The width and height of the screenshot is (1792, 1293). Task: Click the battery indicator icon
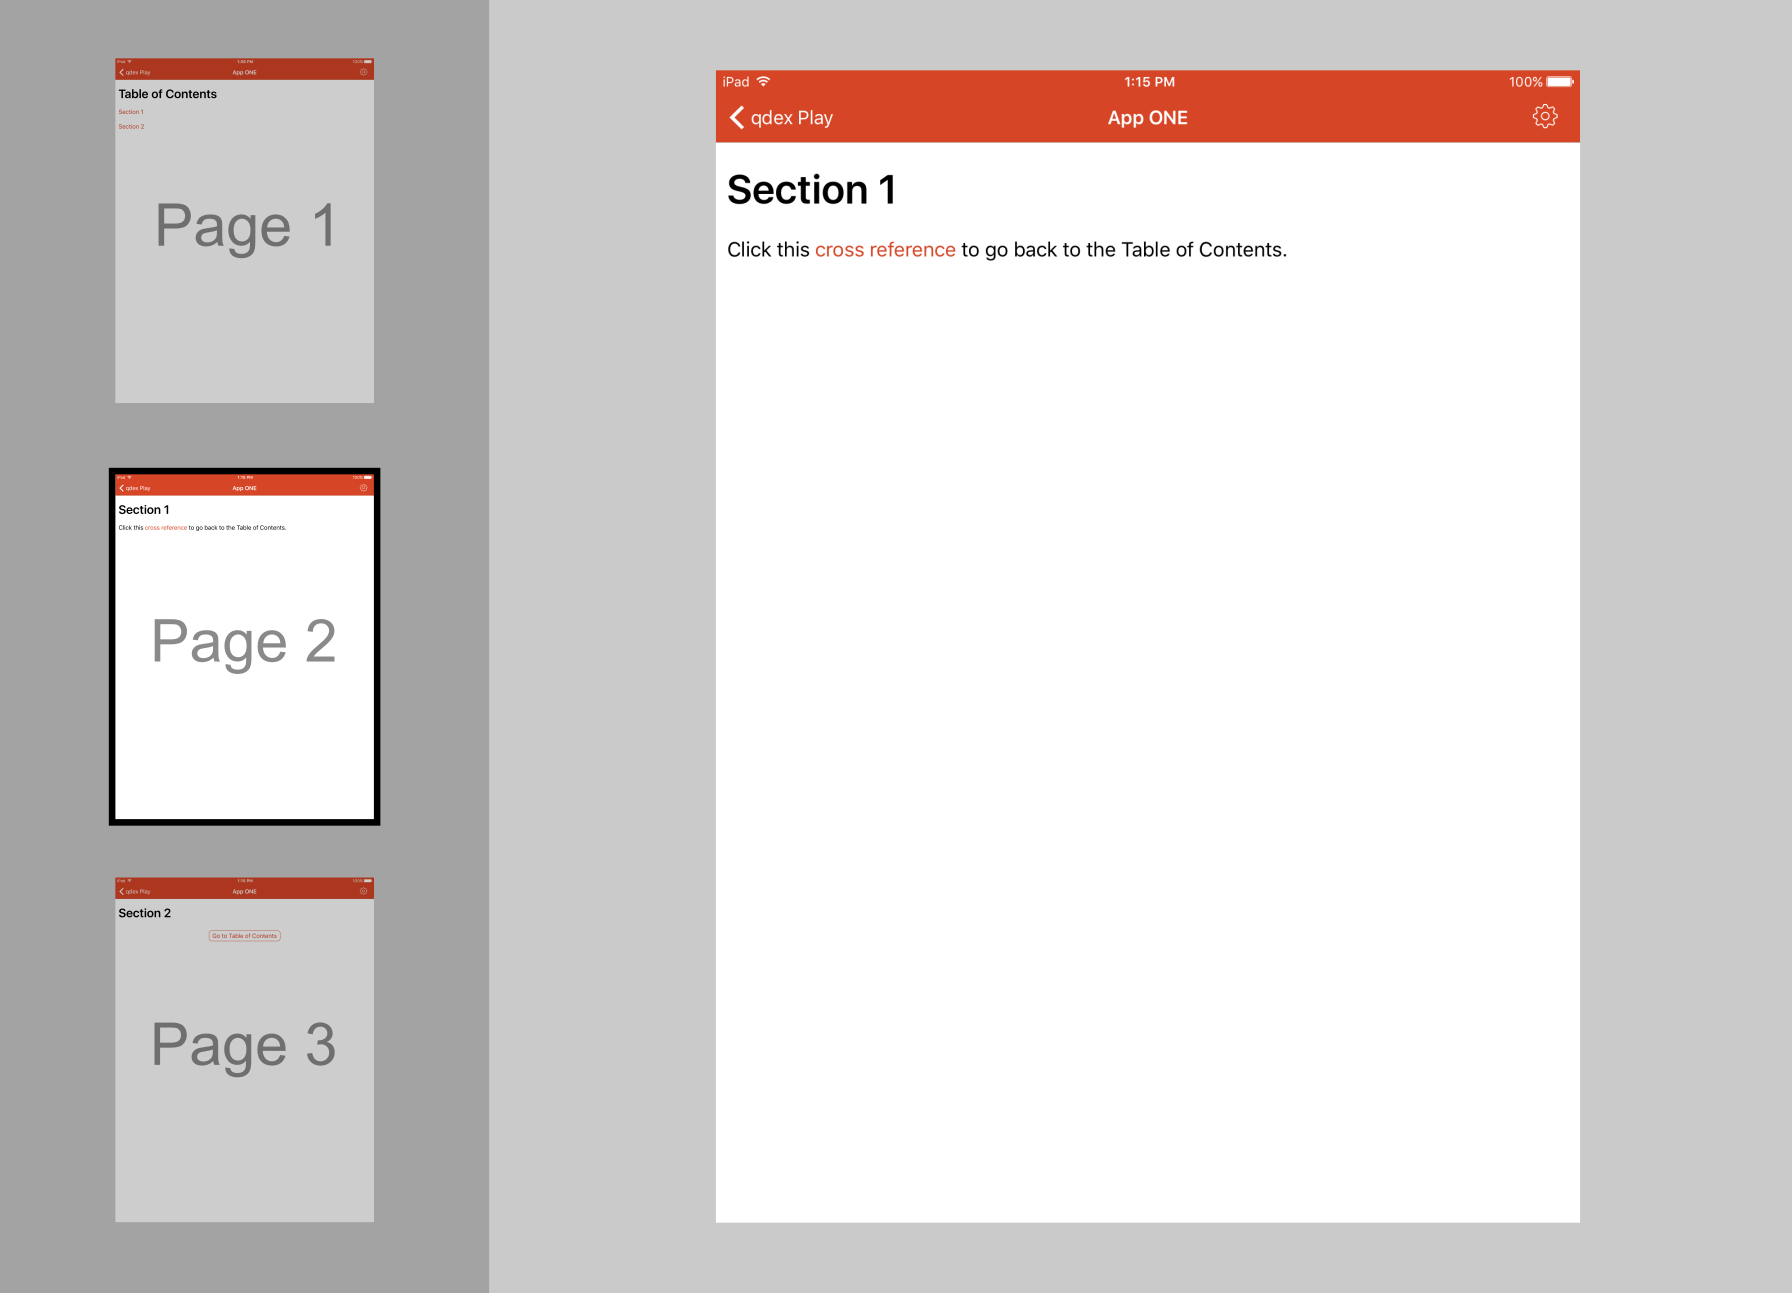[1560, 82]
